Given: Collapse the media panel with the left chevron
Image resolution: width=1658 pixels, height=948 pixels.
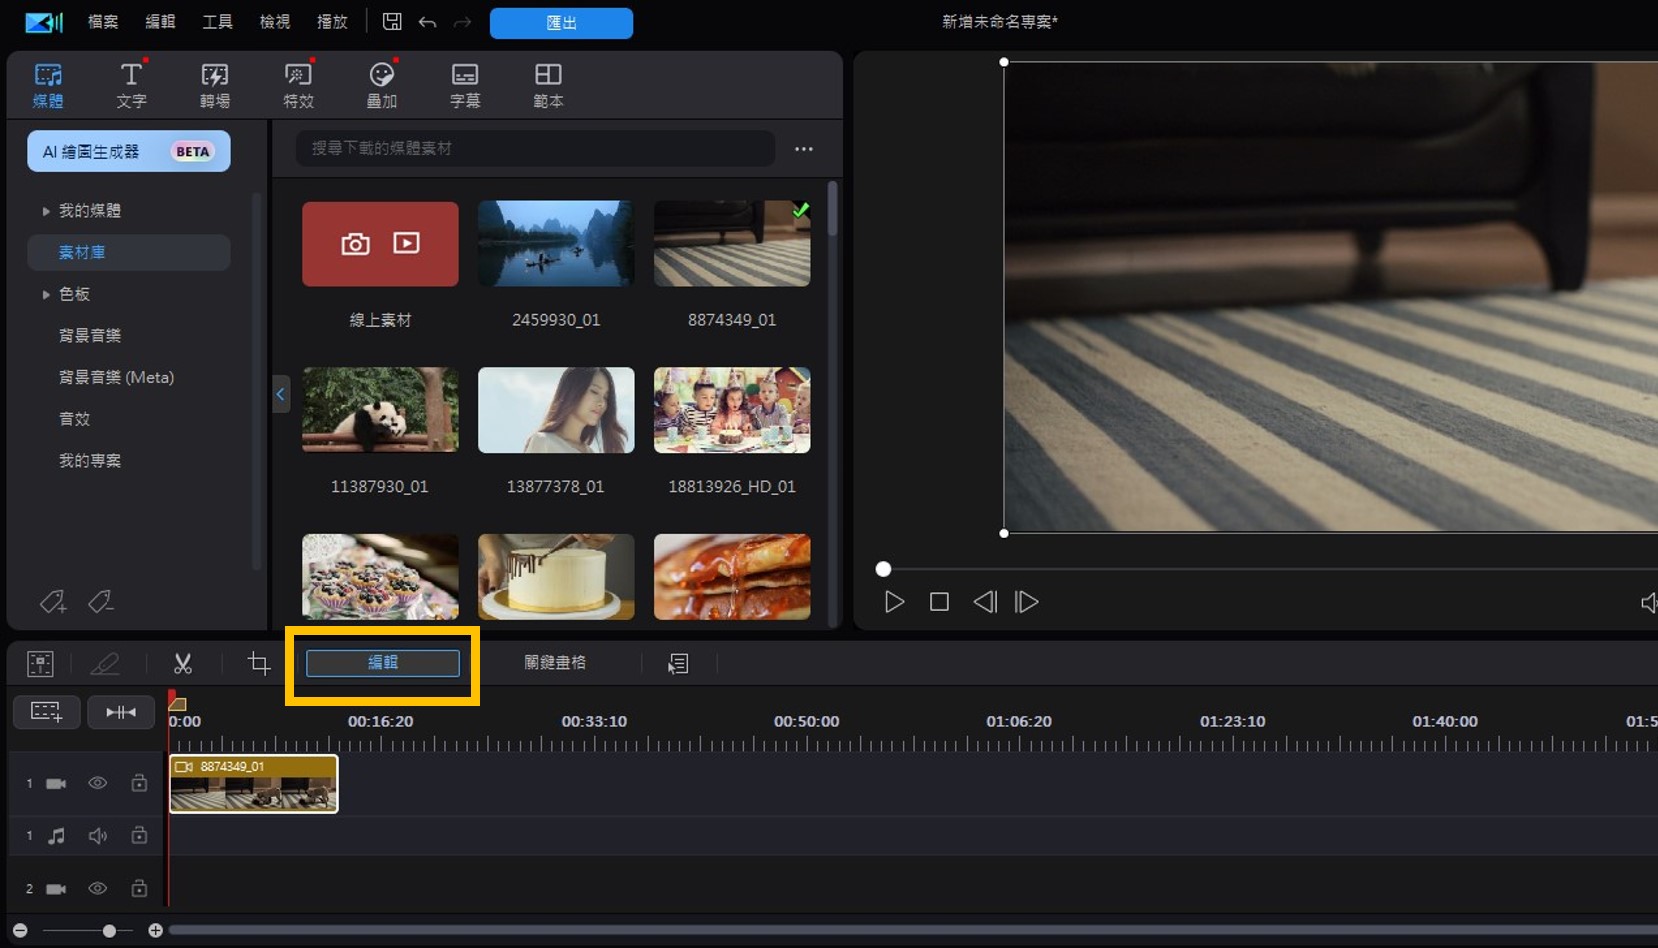Looking at the screenshot, I should 280,394.
